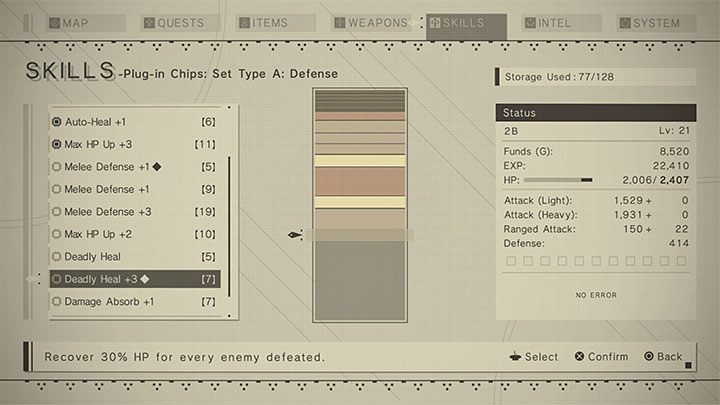The width and height of the screenshot is (720, 405).
Task: Click the selection cursor left of Deadly Heal +3
Action: [x=33, y=279]
